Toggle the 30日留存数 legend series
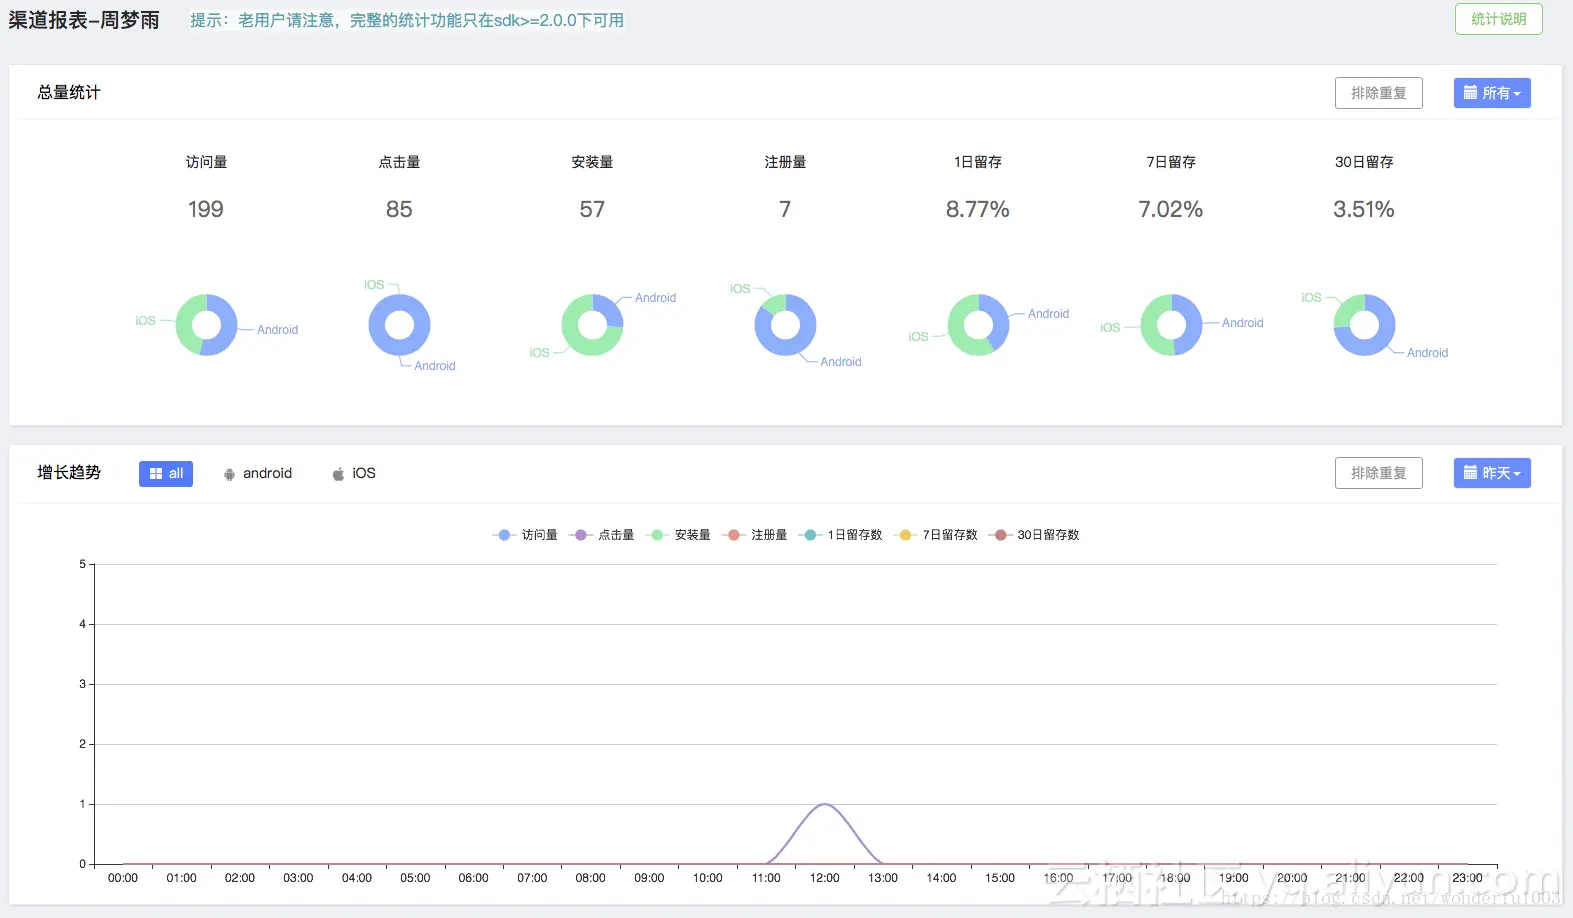 (x=1034, y=535)
